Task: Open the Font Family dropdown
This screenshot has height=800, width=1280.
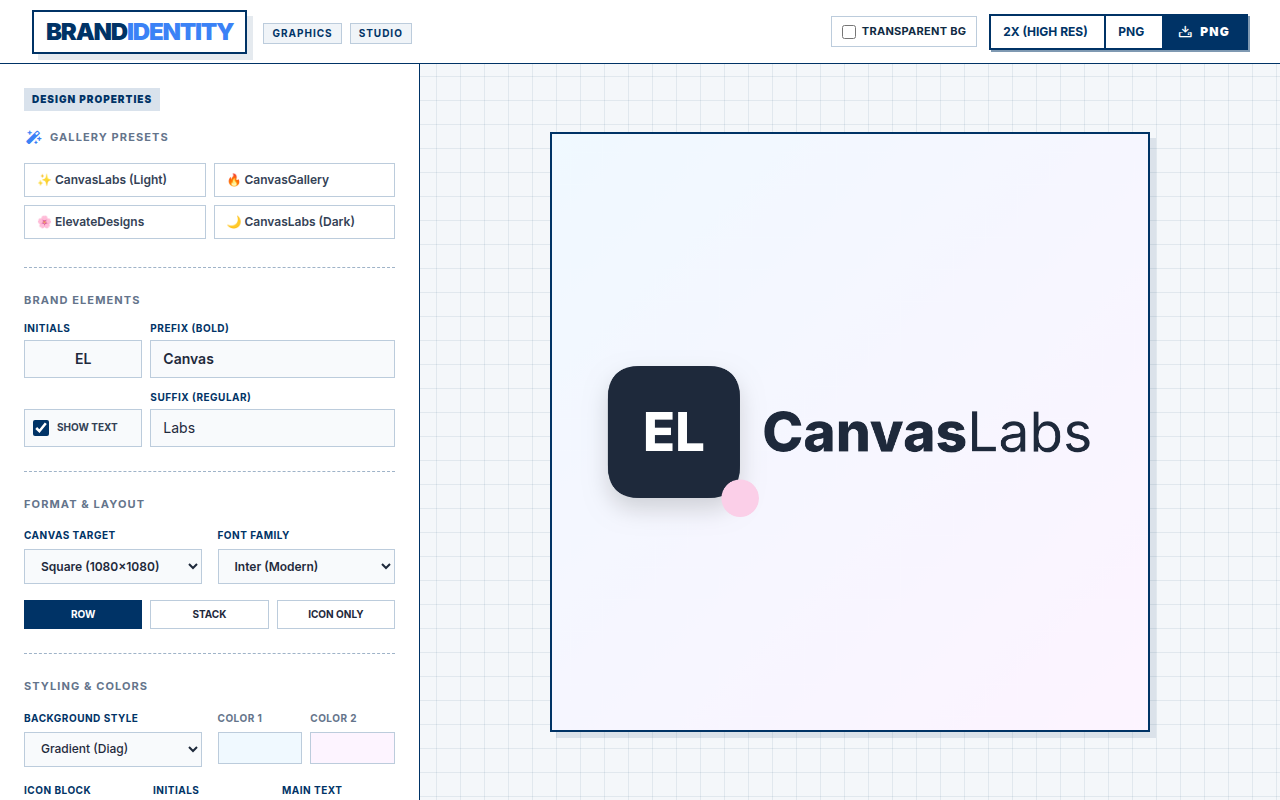Action: pos(306,566)
